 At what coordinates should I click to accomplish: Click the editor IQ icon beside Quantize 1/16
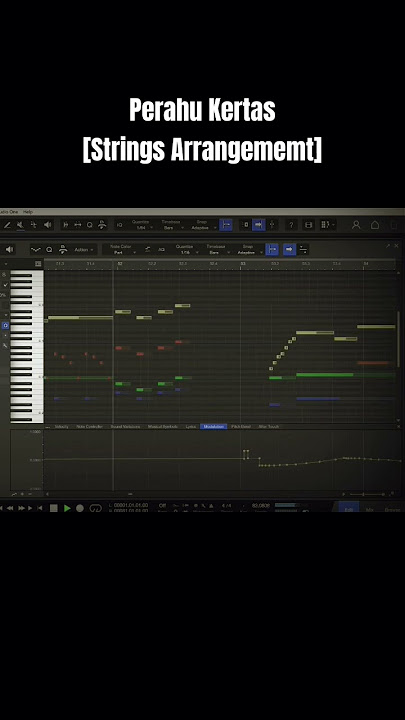tap(161, 249)
